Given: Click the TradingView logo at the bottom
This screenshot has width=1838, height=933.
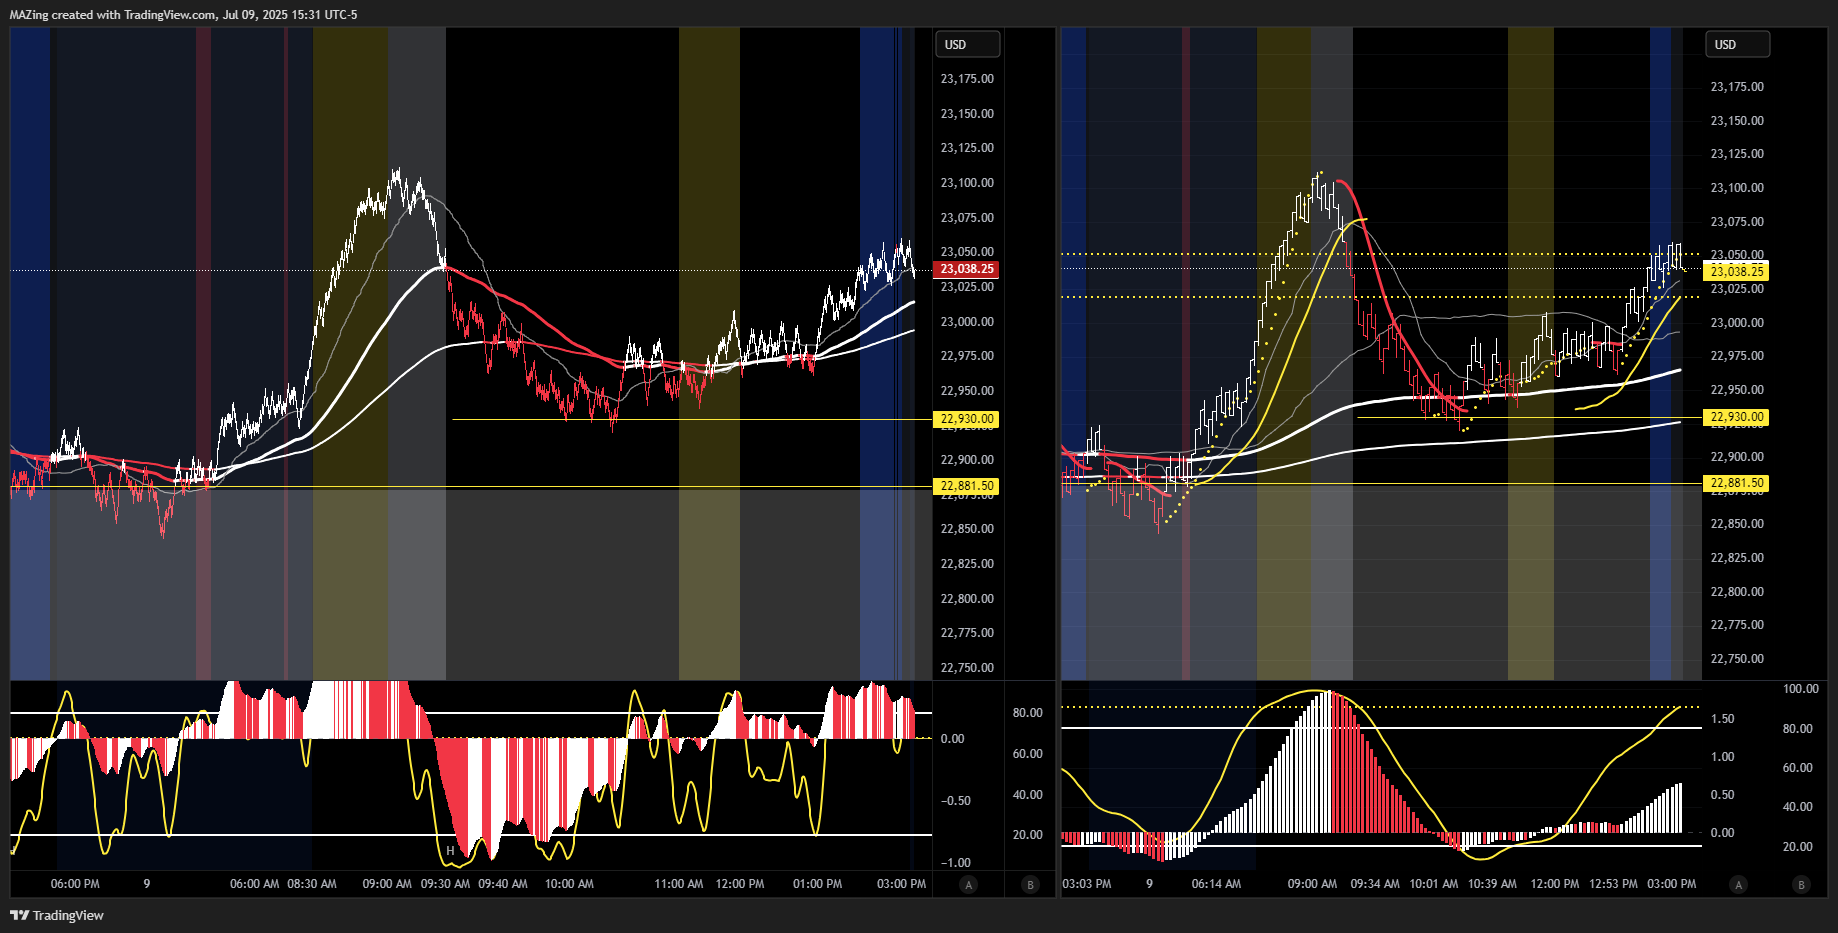Looking at the screenshot, I should [57, 915].
